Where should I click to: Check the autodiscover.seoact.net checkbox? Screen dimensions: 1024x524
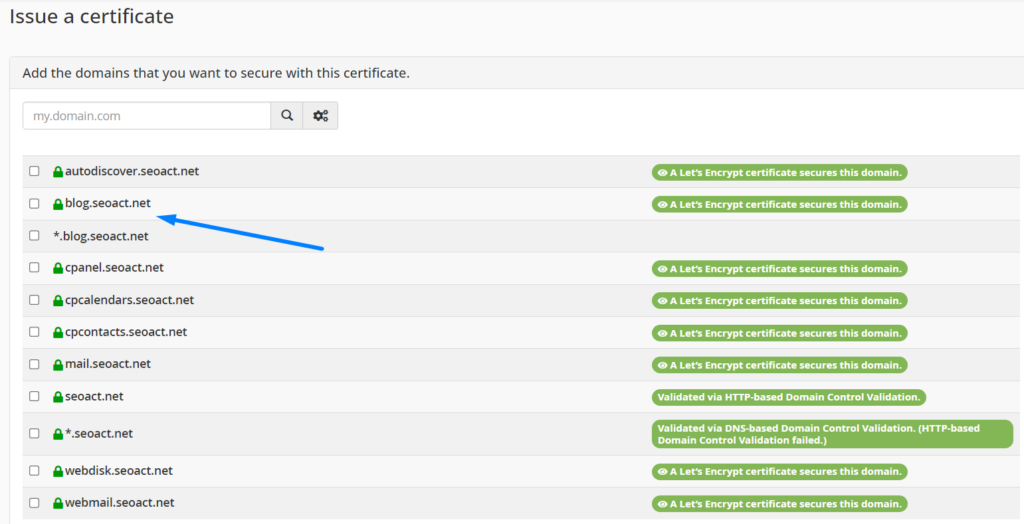coord(34,171)
